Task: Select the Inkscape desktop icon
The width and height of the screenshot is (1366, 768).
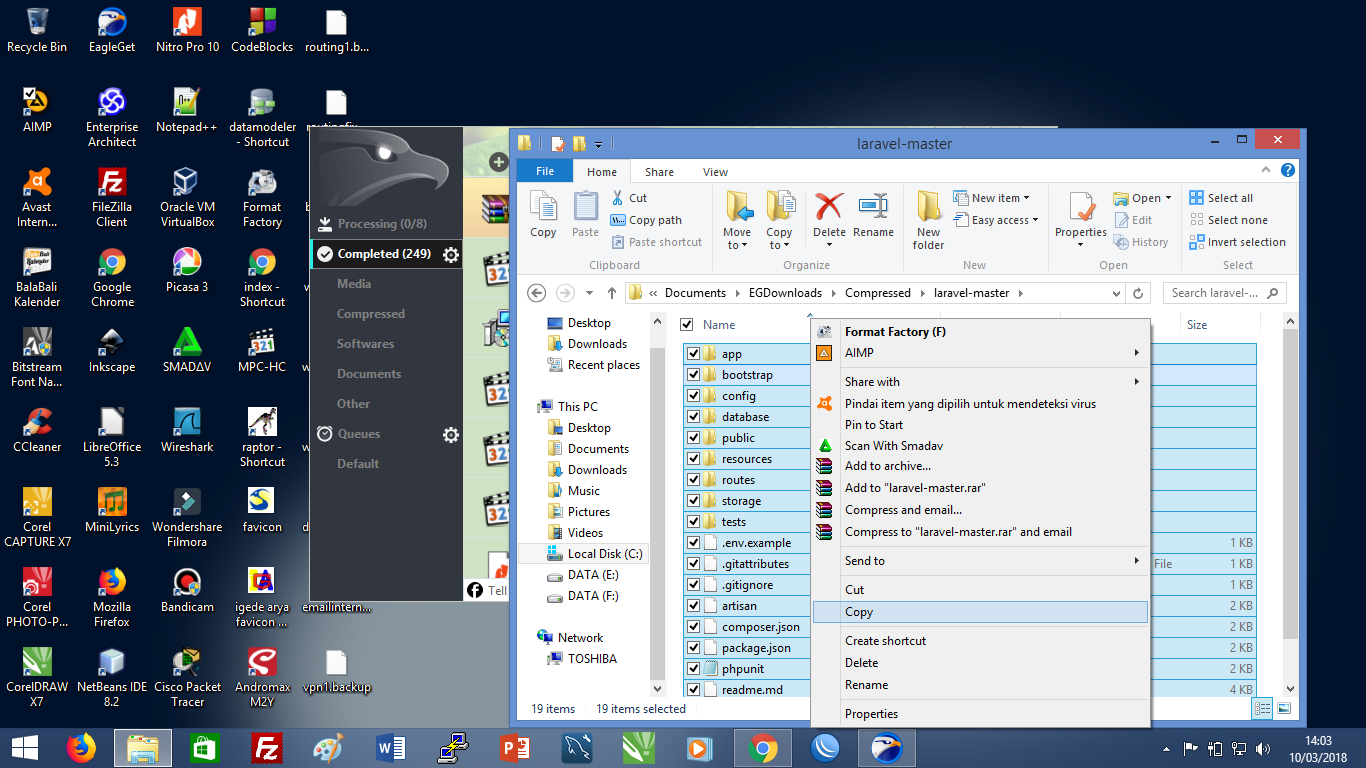Action: pos(112,350)
